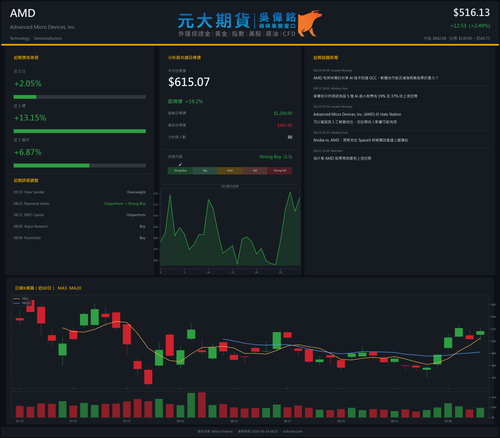Select the BMO Capital rating row

point(80,215)
